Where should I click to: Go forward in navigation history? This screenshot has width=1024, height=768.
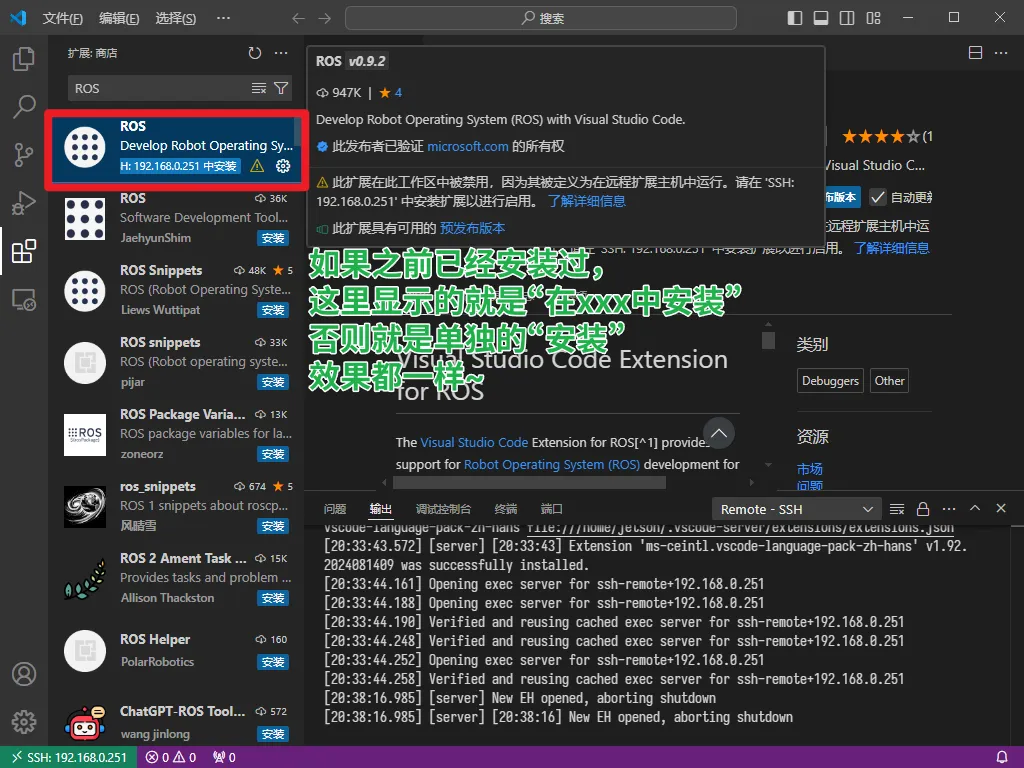click(x=325, y=18)
